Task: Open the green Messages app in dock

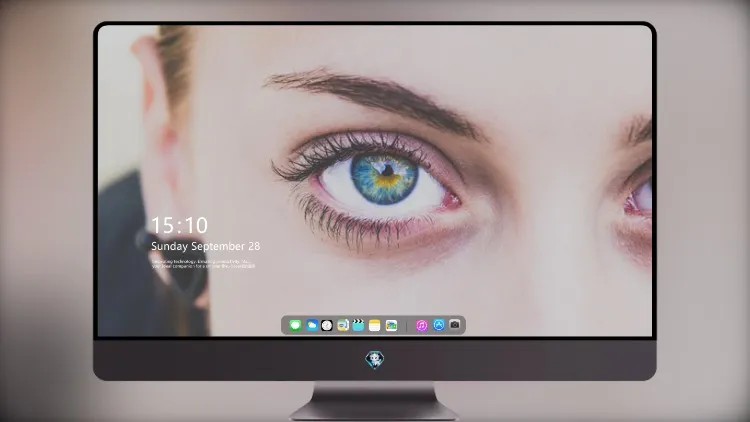Action: [295, 325]
